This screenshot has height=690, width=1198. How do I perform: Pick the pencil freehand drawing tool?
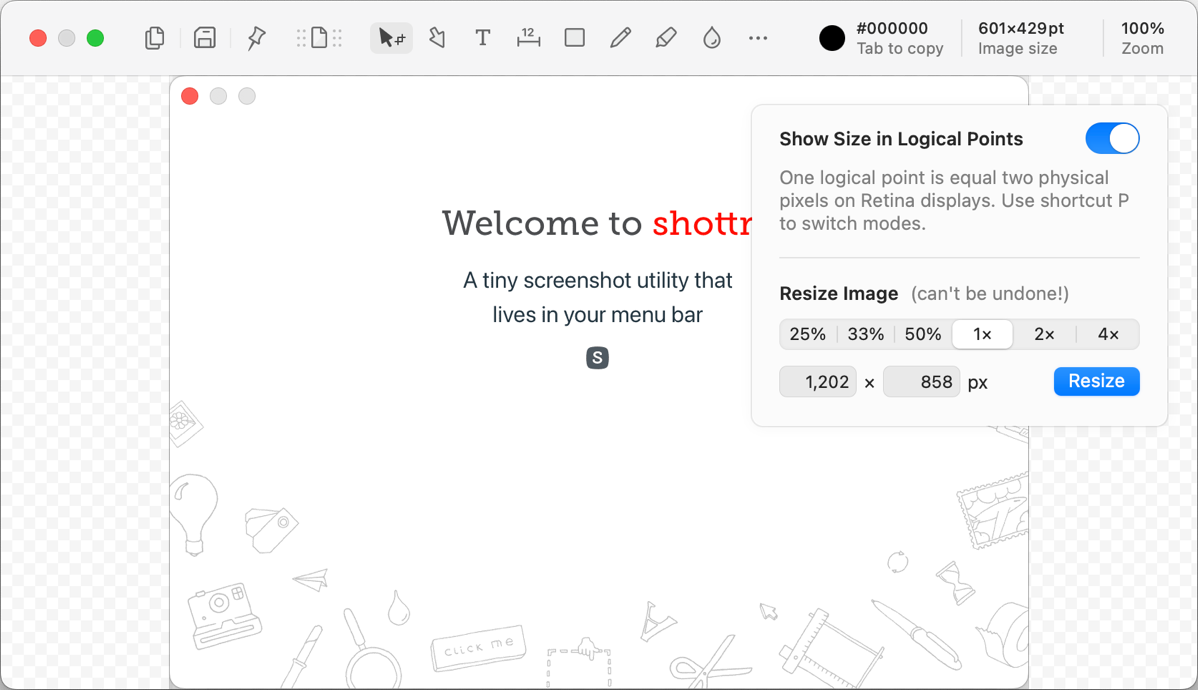tap(621, 38)
